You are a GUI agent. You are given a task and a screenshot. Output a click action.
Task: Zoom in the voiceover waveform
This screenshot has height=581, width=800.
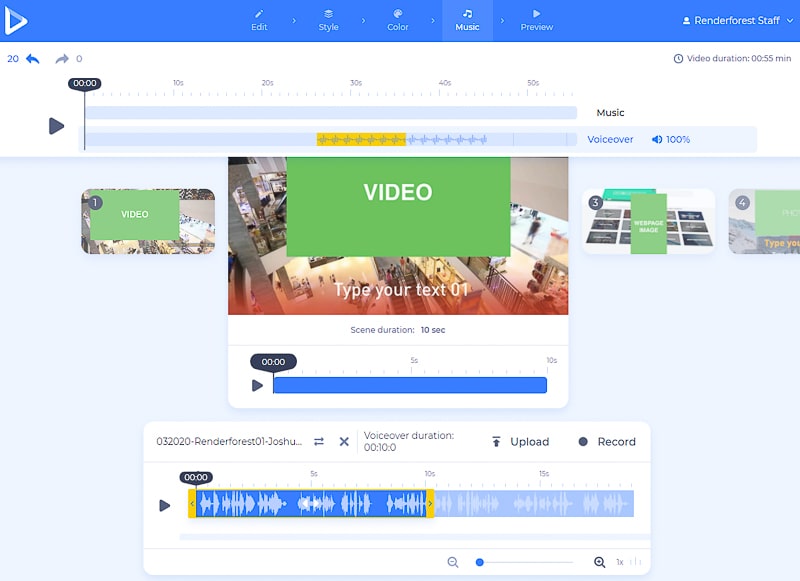[600, 562]
